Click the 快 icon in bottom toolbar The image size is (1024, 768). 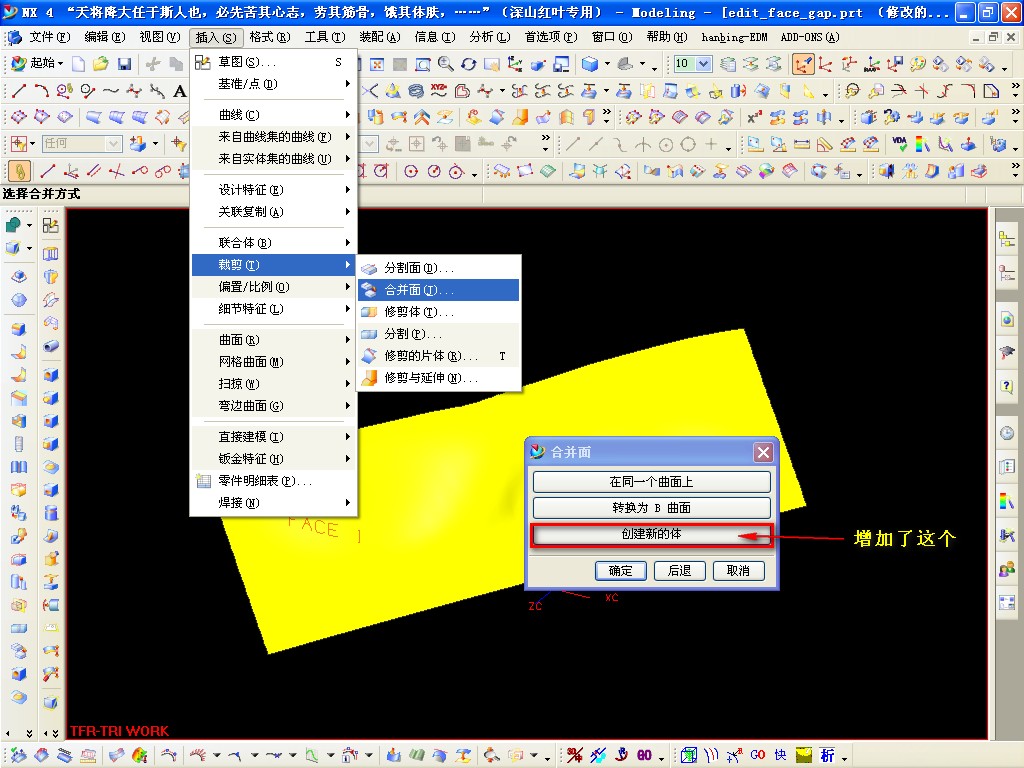click(x=780, y=755)
